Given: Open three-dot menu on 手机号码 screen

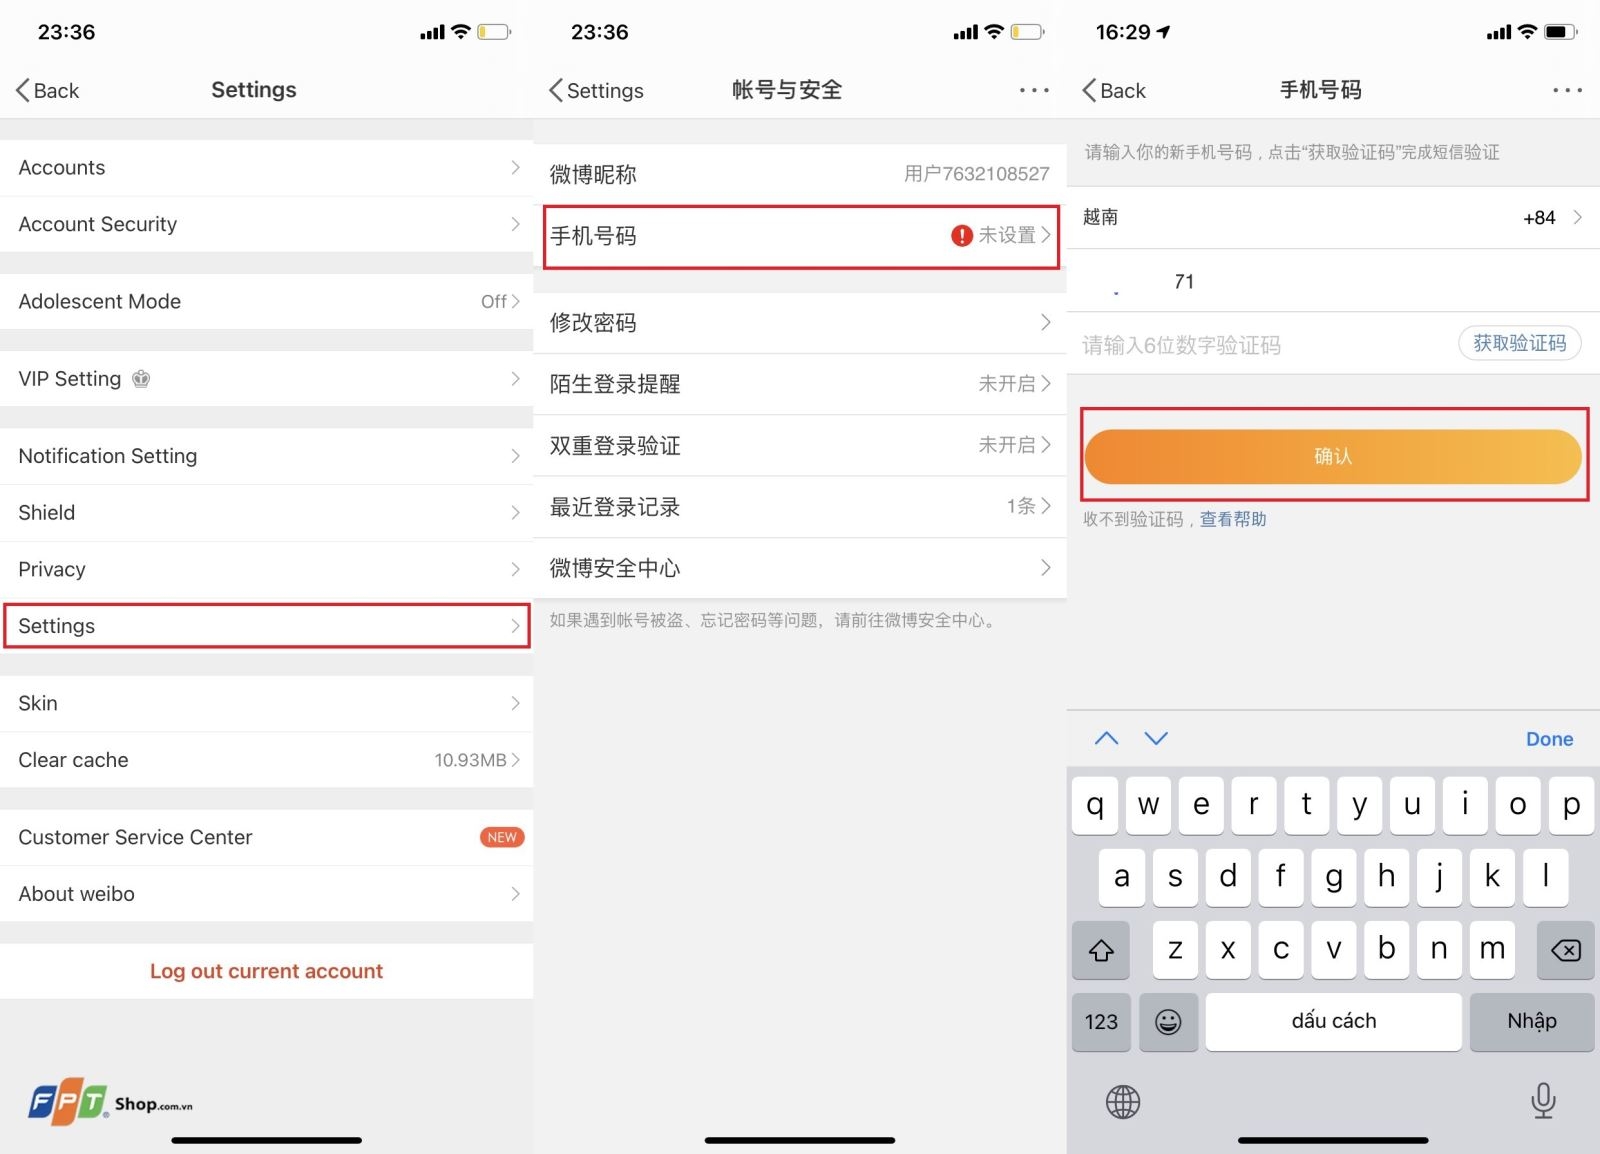Looking at the screenshot, I should [x=1567, y=90].
